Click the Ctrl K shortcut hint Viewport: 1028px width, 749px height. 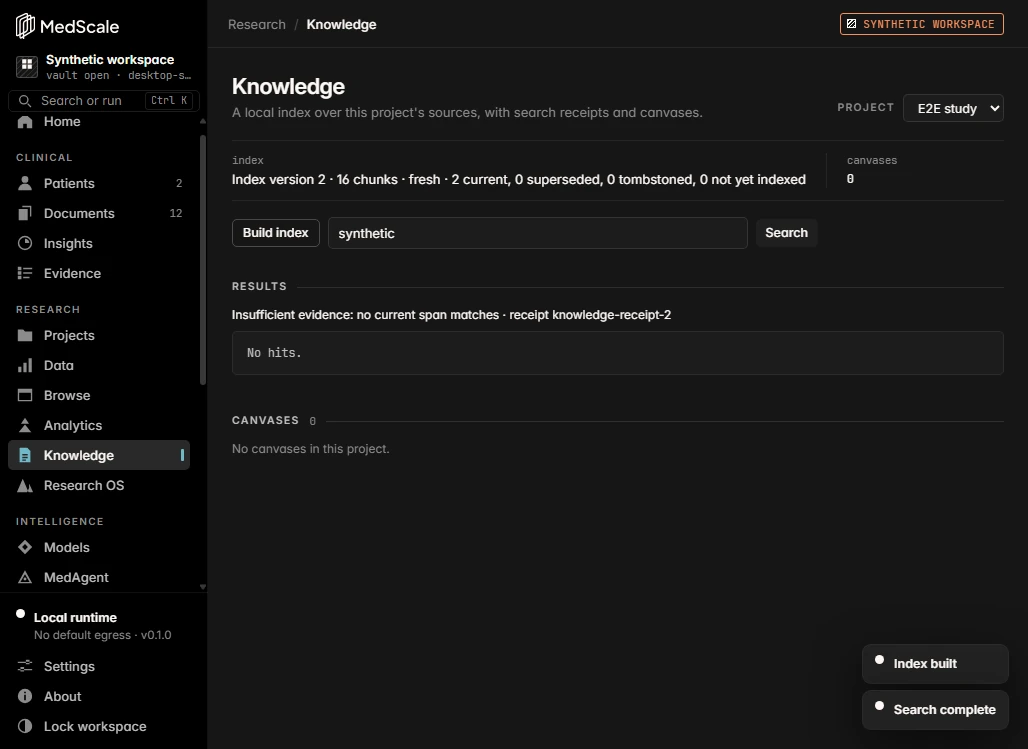pos(168,100)
